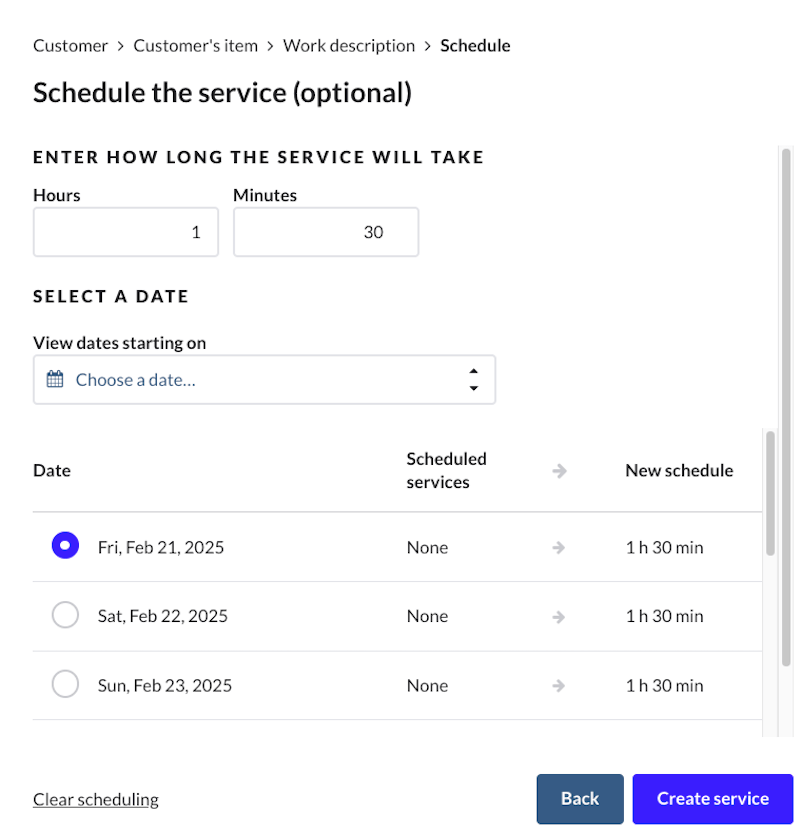Click the arrow icon in the Sun, Feb 23 row
Screen dimensions: 800x833
point(559,685)
